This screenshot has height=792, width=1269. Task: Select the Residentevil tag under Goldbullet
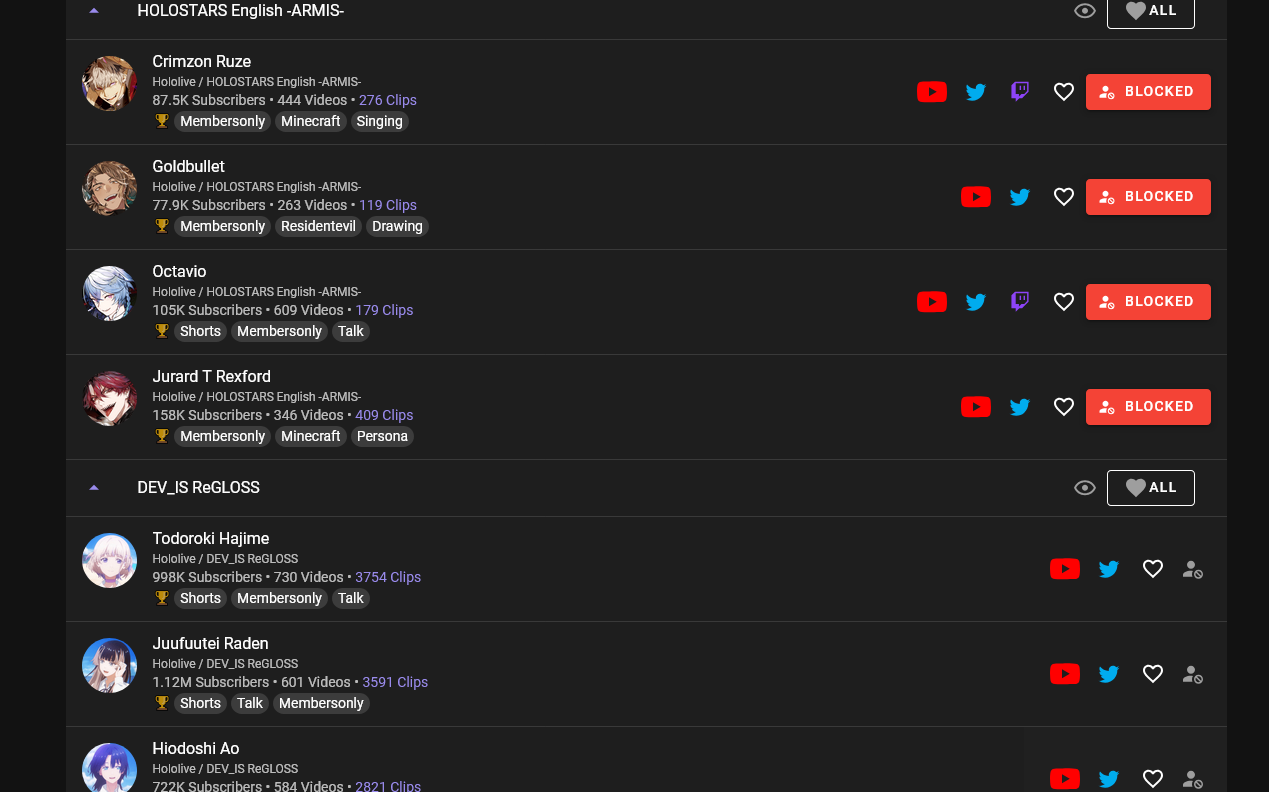tap(318, 226)
